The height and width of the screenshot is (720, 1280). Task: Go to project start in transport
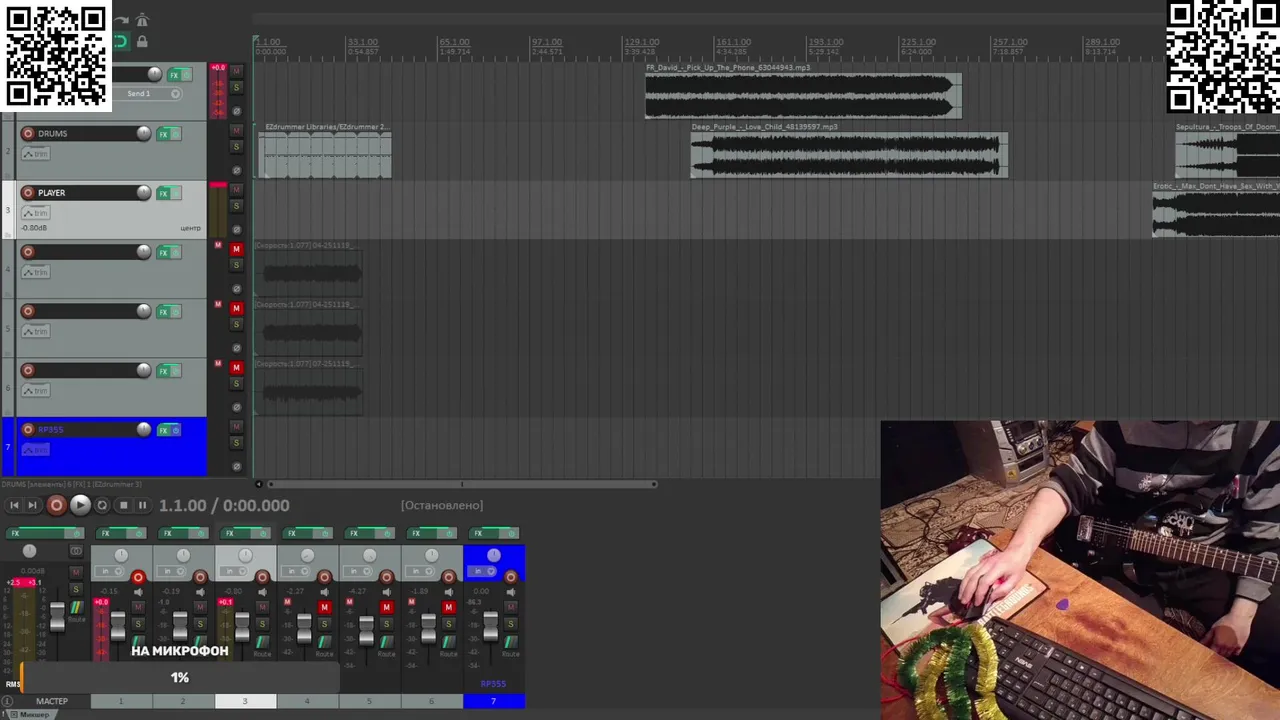[x=14, y=506]
